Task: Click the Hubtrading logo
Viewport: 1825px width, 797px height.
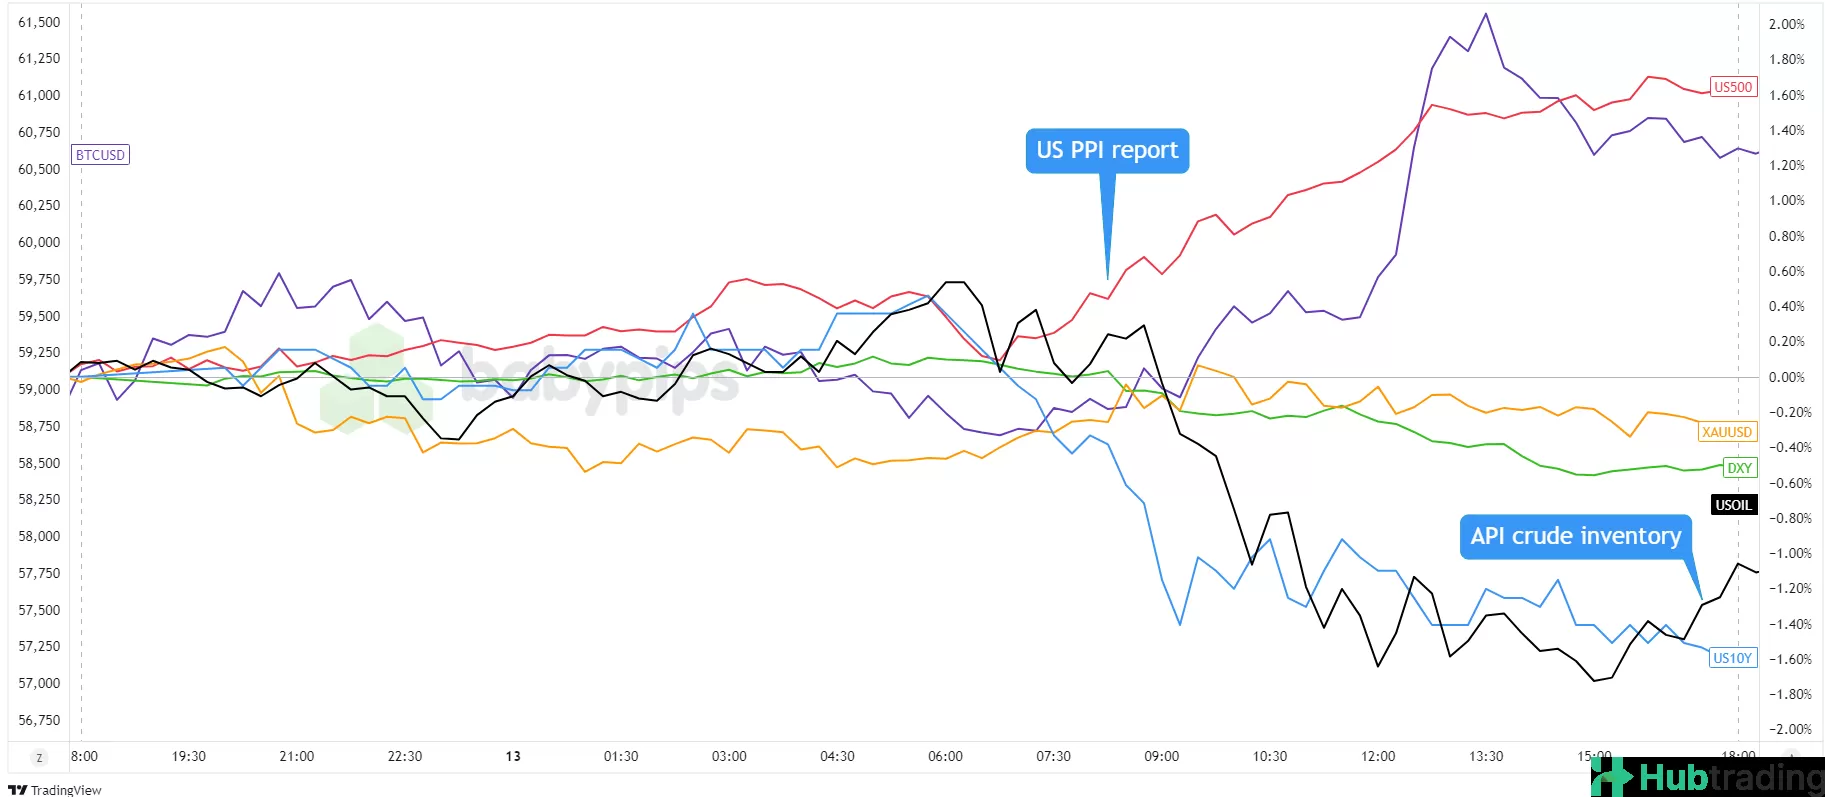Action: point(1707,777)
